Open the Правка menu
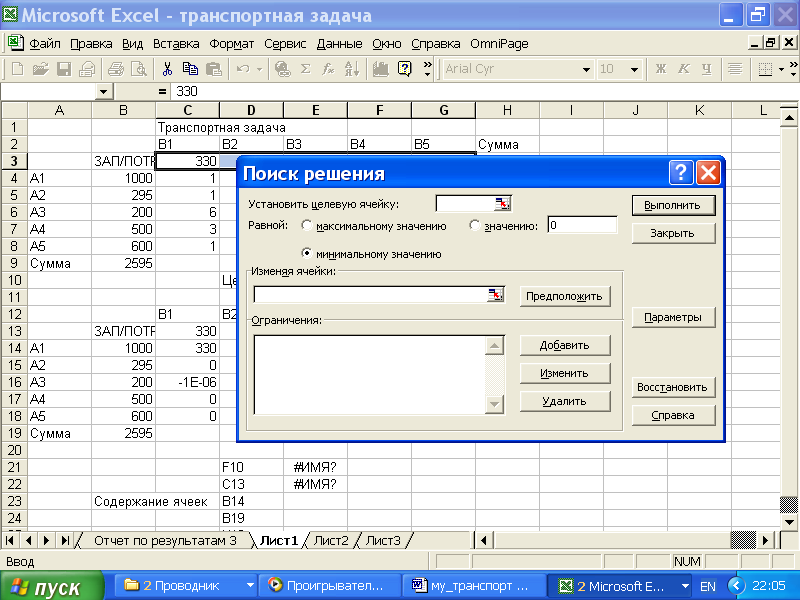This screenshot has height=600, width=800. [91, 44]
